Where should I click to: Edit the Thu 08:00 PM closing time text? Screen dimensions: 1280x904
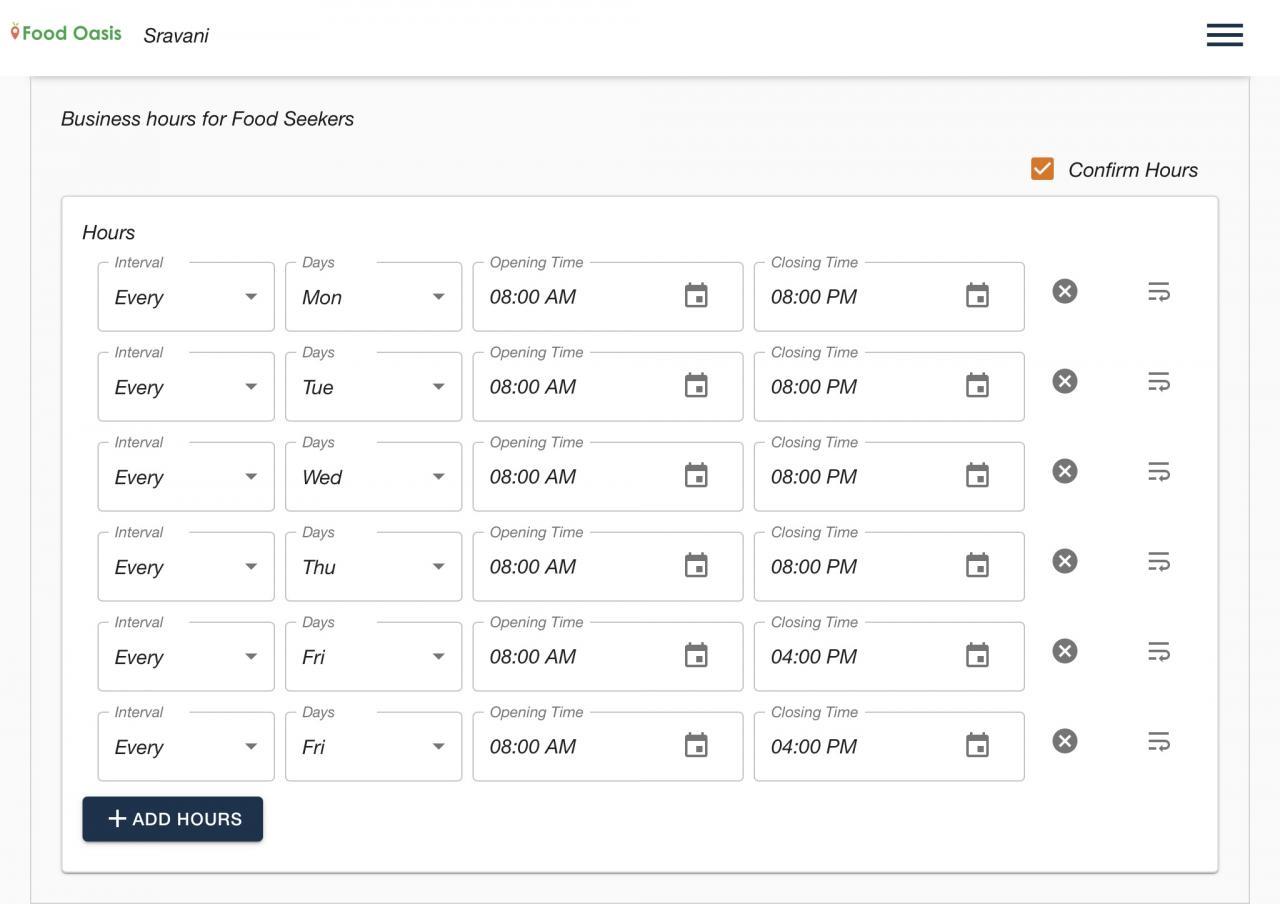[814, 567]
